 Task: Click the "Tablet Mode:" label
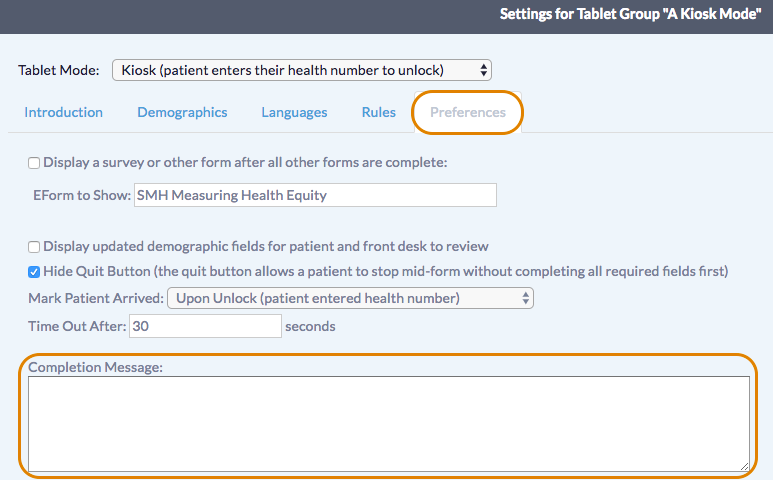coord(59,70)
